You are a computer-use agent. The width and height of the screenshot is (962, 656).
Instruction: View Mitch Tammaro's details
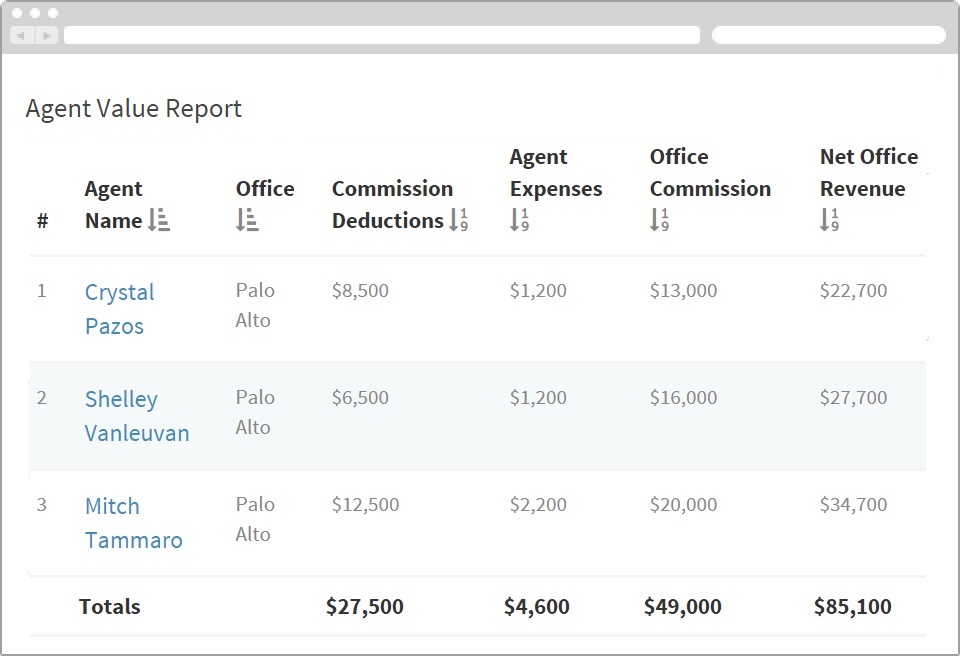[x=134, y=520]
